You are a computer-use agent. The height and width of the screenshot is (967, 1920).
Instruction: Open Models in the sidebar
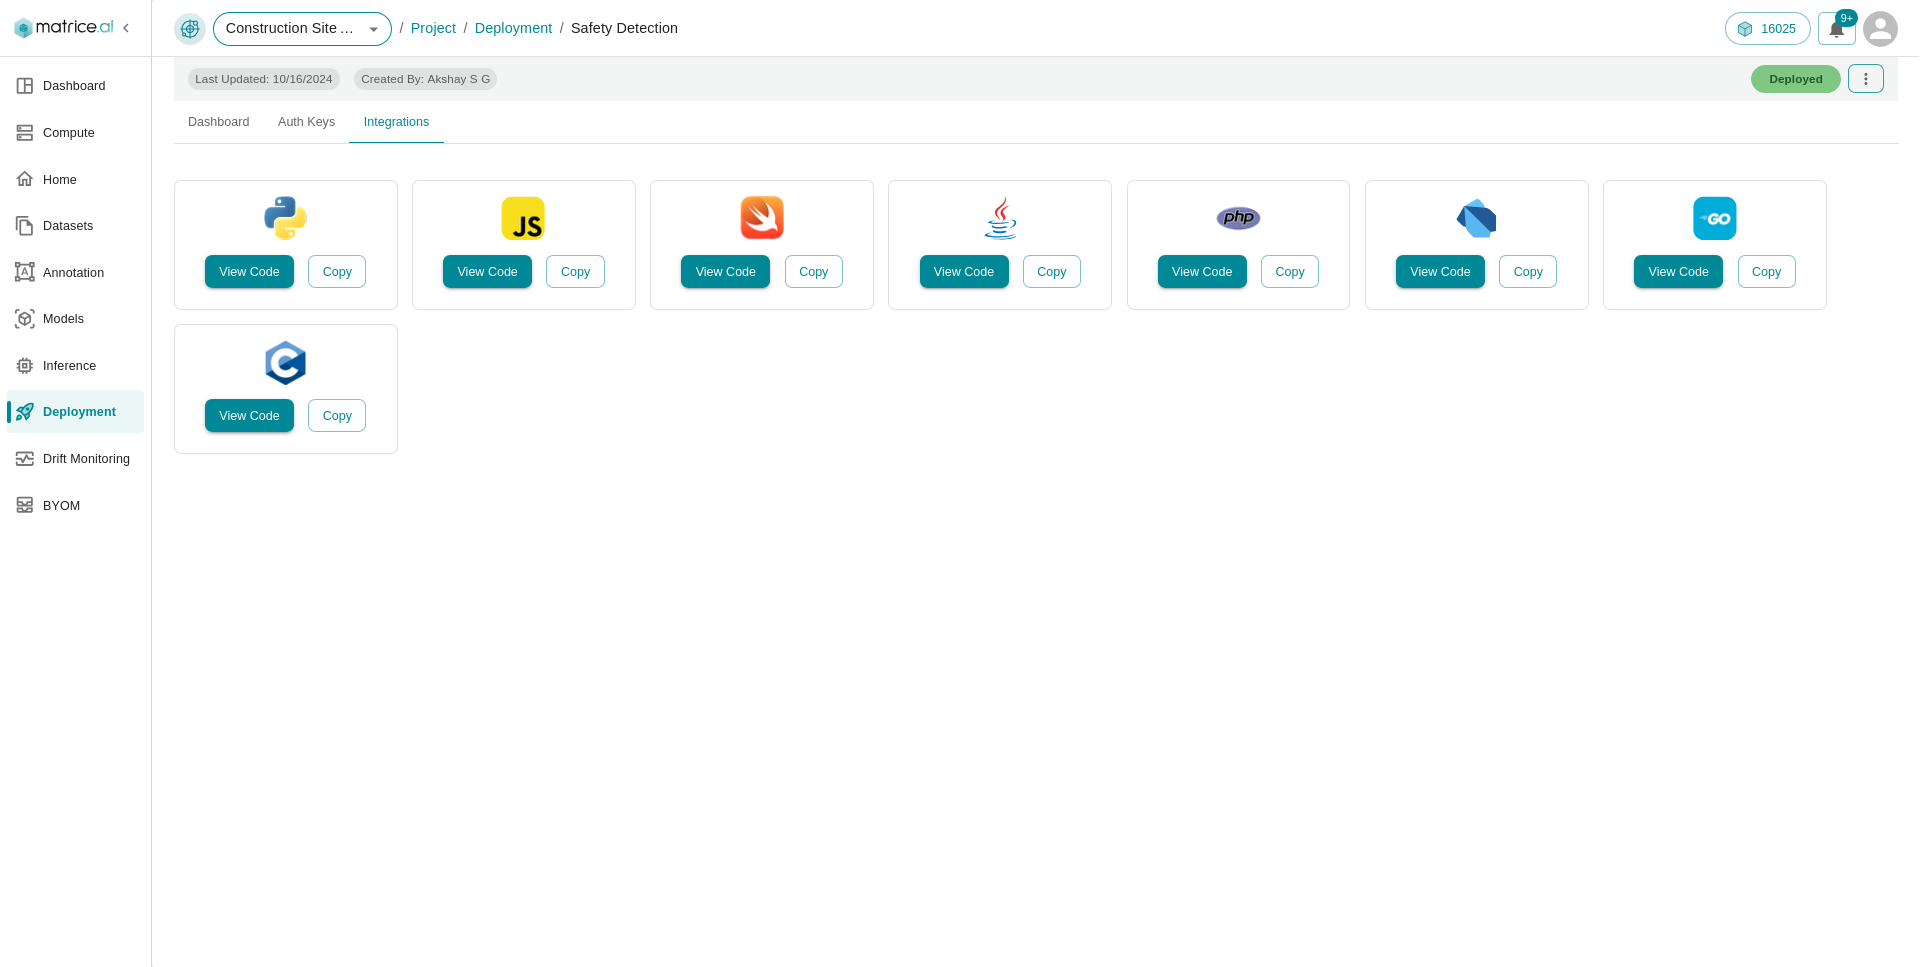(x=75, y=319)
